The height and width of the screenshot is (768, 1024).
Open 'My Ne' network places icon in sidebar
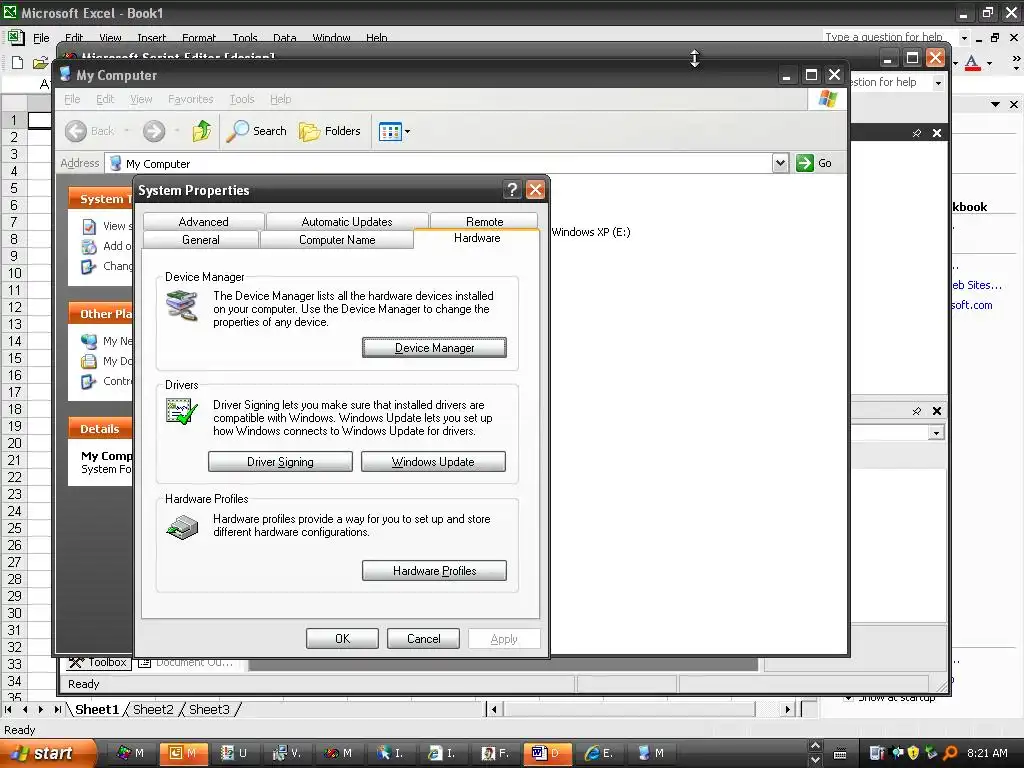click(89, 341)
